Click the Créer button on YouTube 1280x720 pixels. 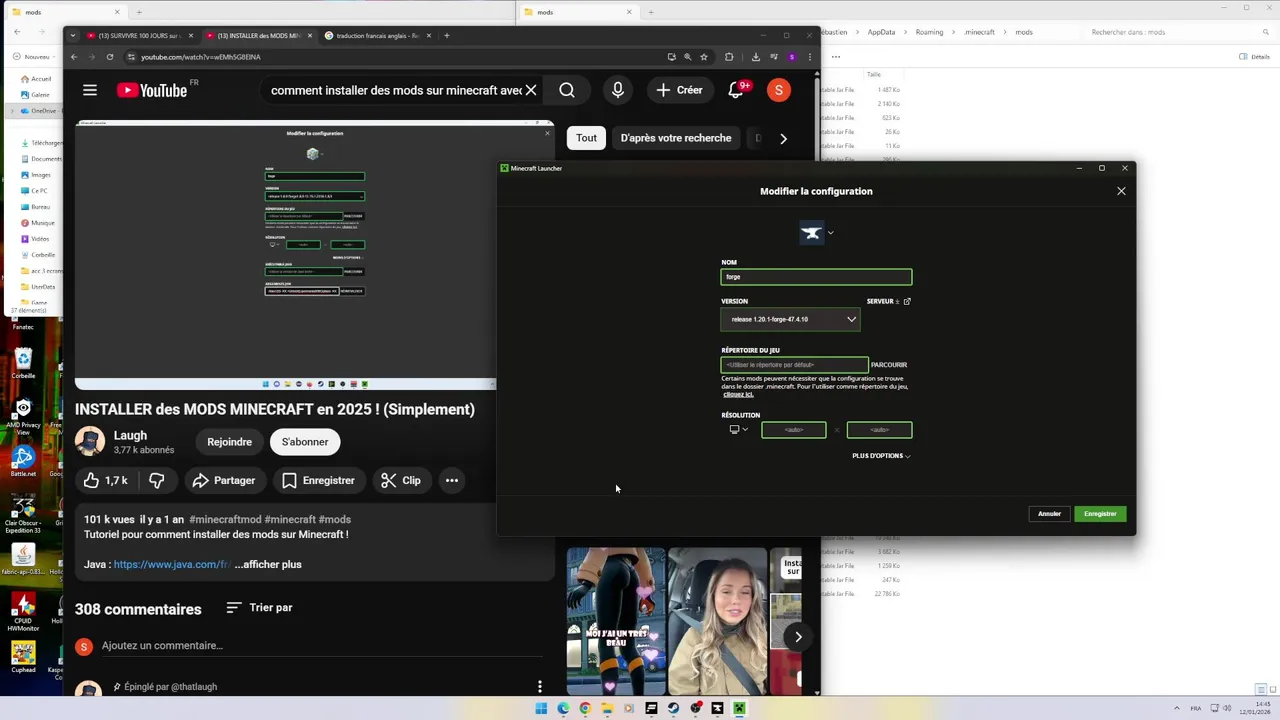(679, 90)
